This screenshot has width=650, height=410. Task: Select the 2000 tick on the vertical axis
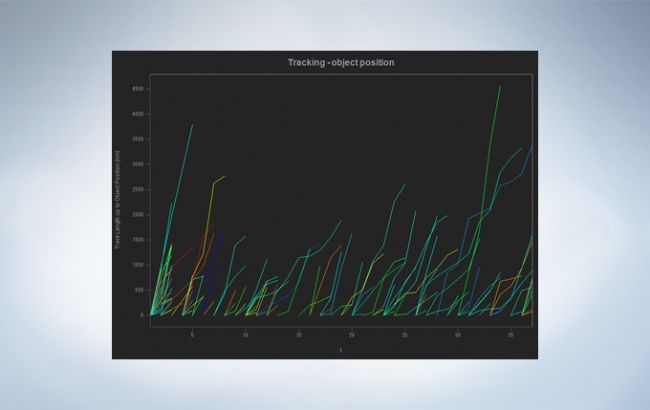pos(140,214)
